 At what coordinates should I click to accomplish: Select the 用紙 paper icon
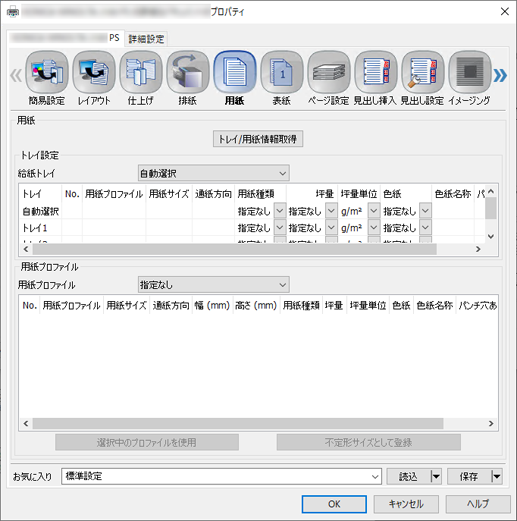235,72
